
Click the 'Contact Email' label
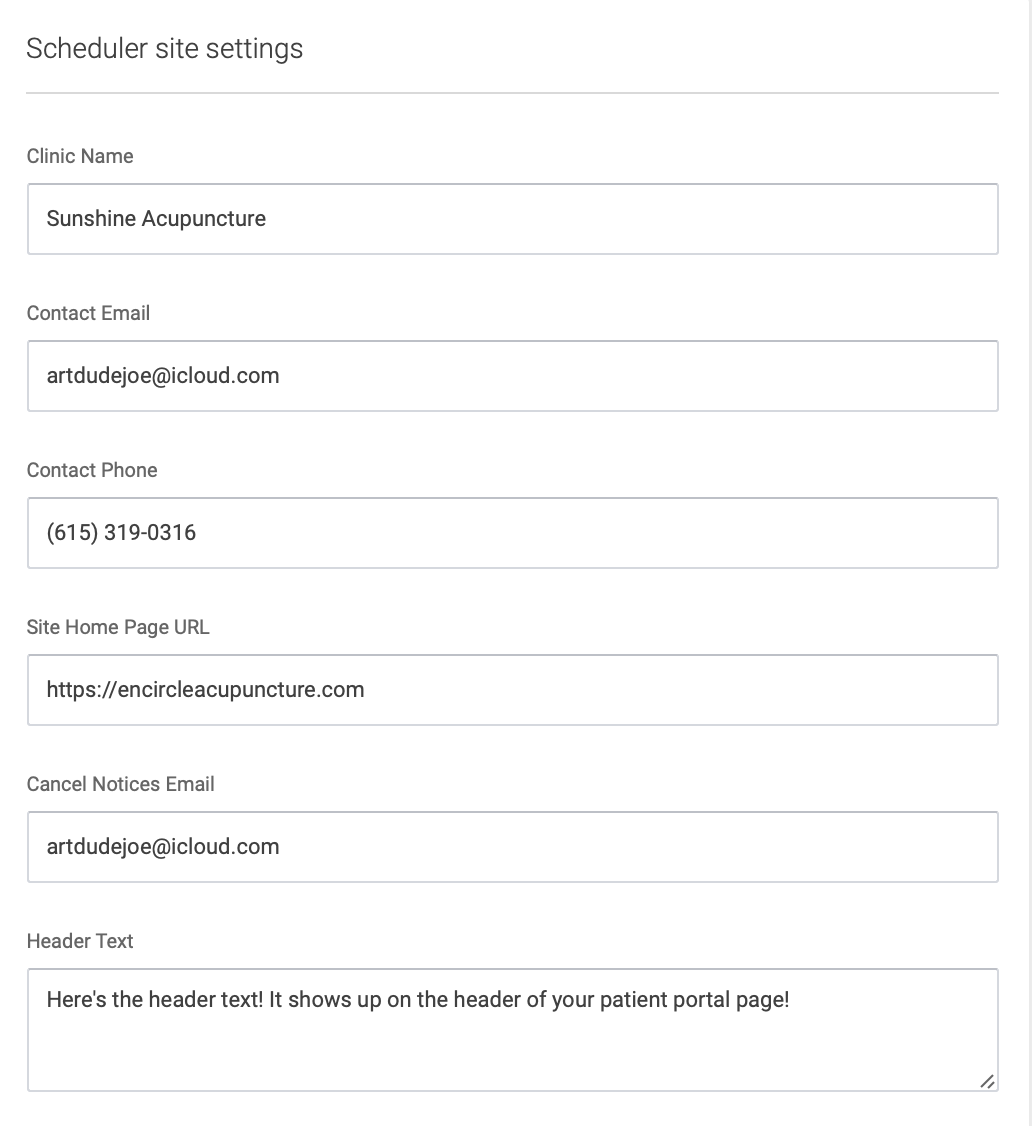pos(88,313)
